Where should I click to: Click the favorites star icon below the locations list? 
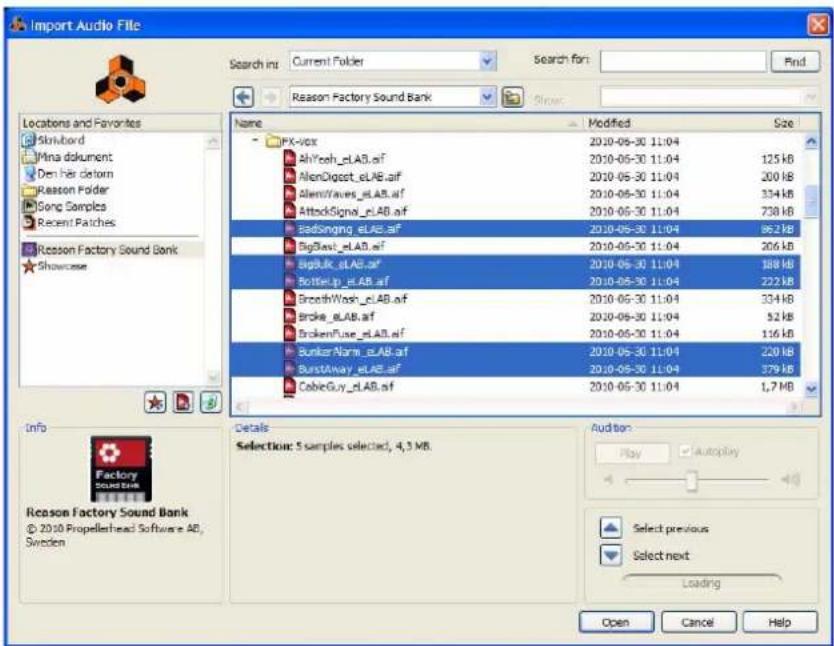click(x=155, y=401)
